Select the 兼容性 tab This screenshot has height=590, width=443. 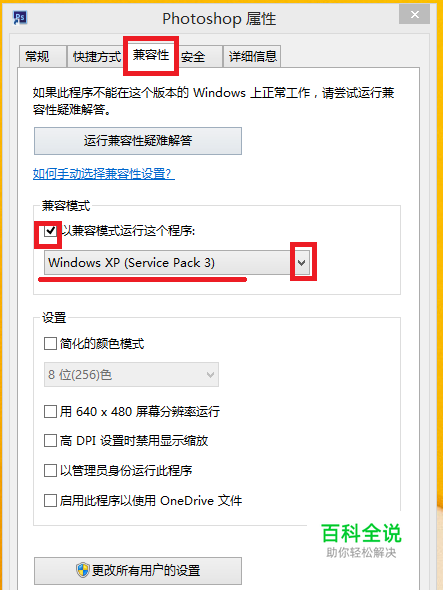click(x=151, y=55)
